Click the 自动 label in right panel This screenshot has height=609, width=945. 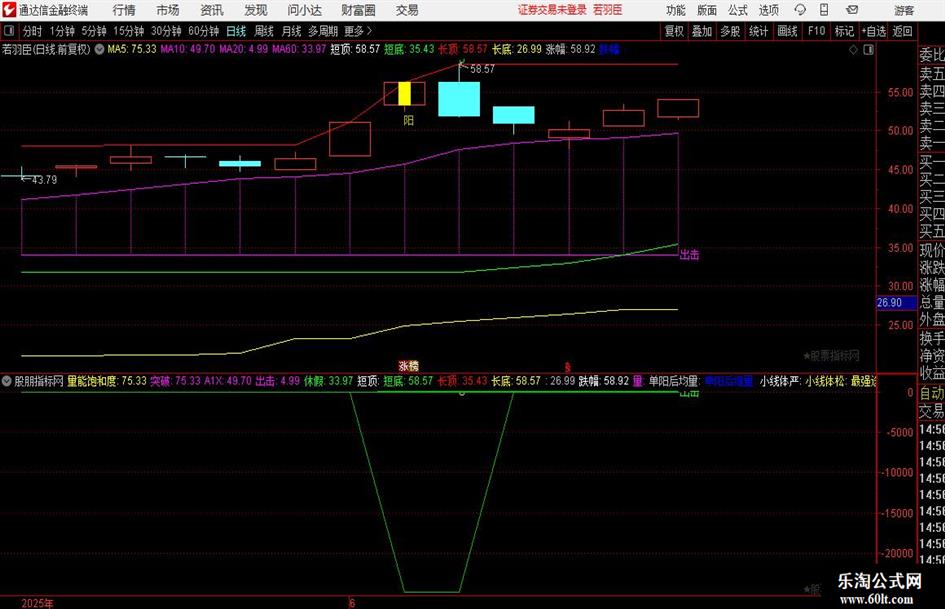click(932, 393)
